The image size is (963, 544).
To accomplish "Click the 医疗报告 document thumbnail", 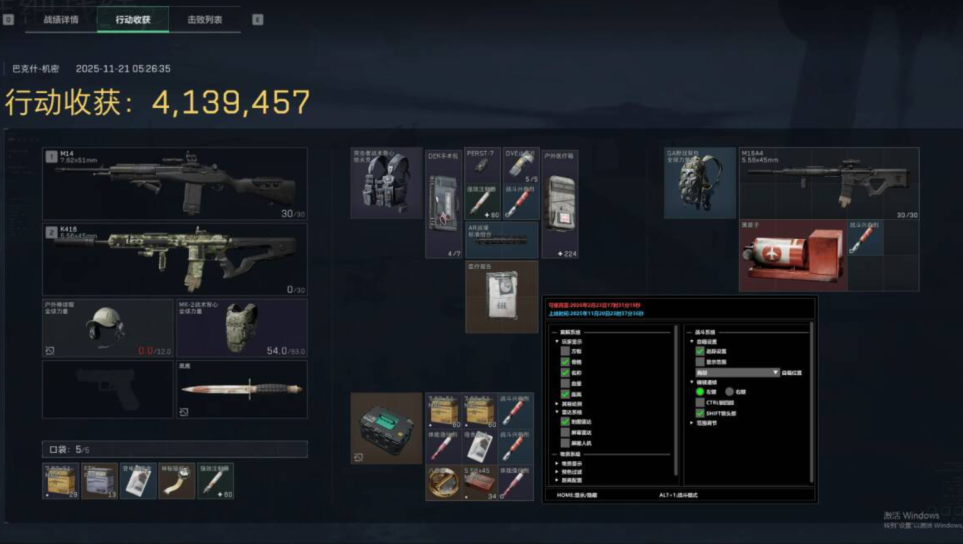I will [501, 297].
